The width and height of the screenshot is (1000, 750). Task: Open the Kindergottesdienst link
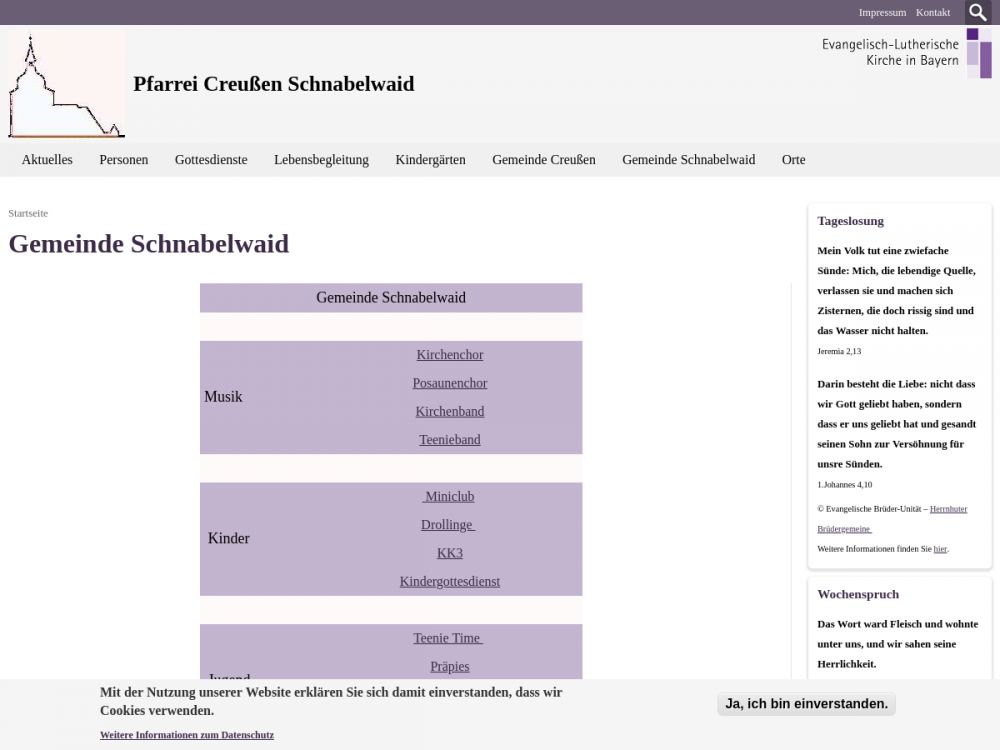(449, 582)
